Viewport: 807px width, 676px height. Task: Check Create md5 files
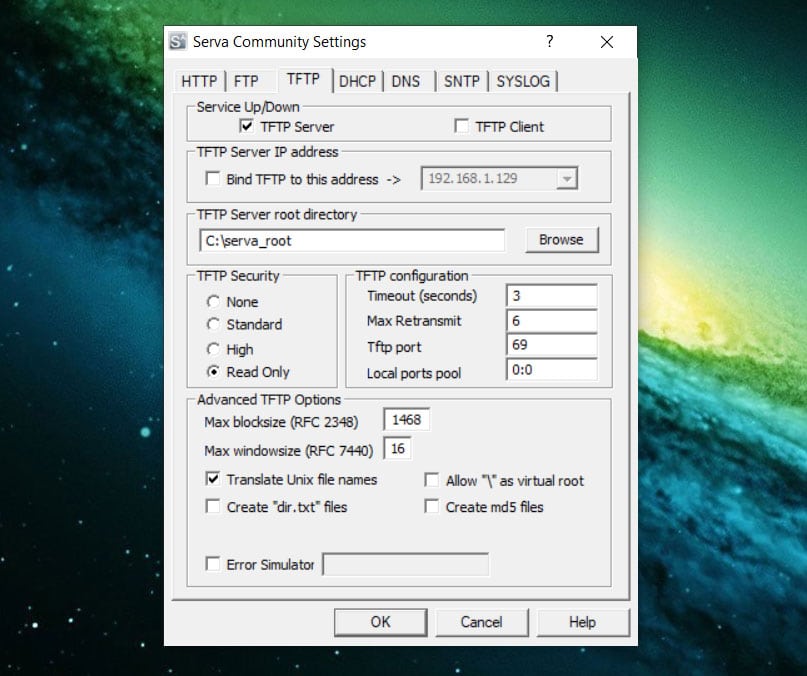tap(432, 506)
